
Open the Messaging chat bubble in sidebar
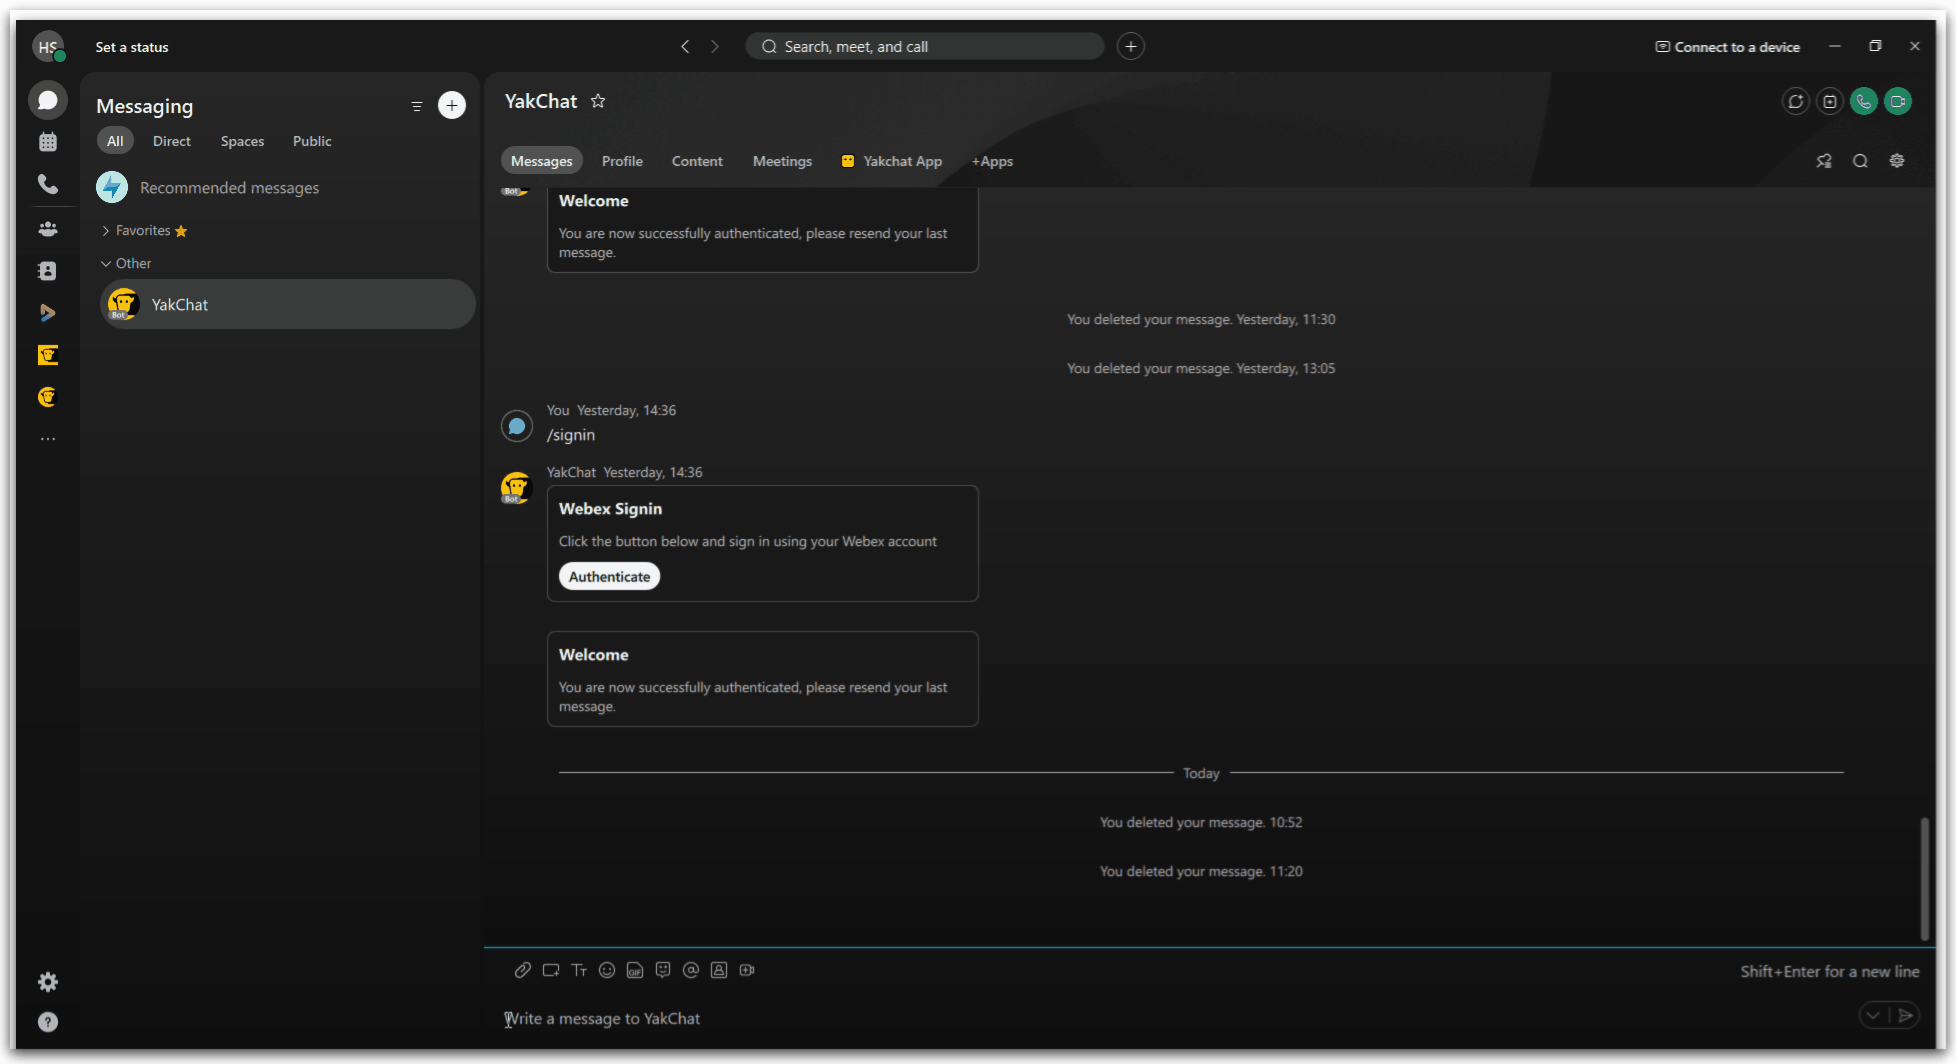[47, 100]
